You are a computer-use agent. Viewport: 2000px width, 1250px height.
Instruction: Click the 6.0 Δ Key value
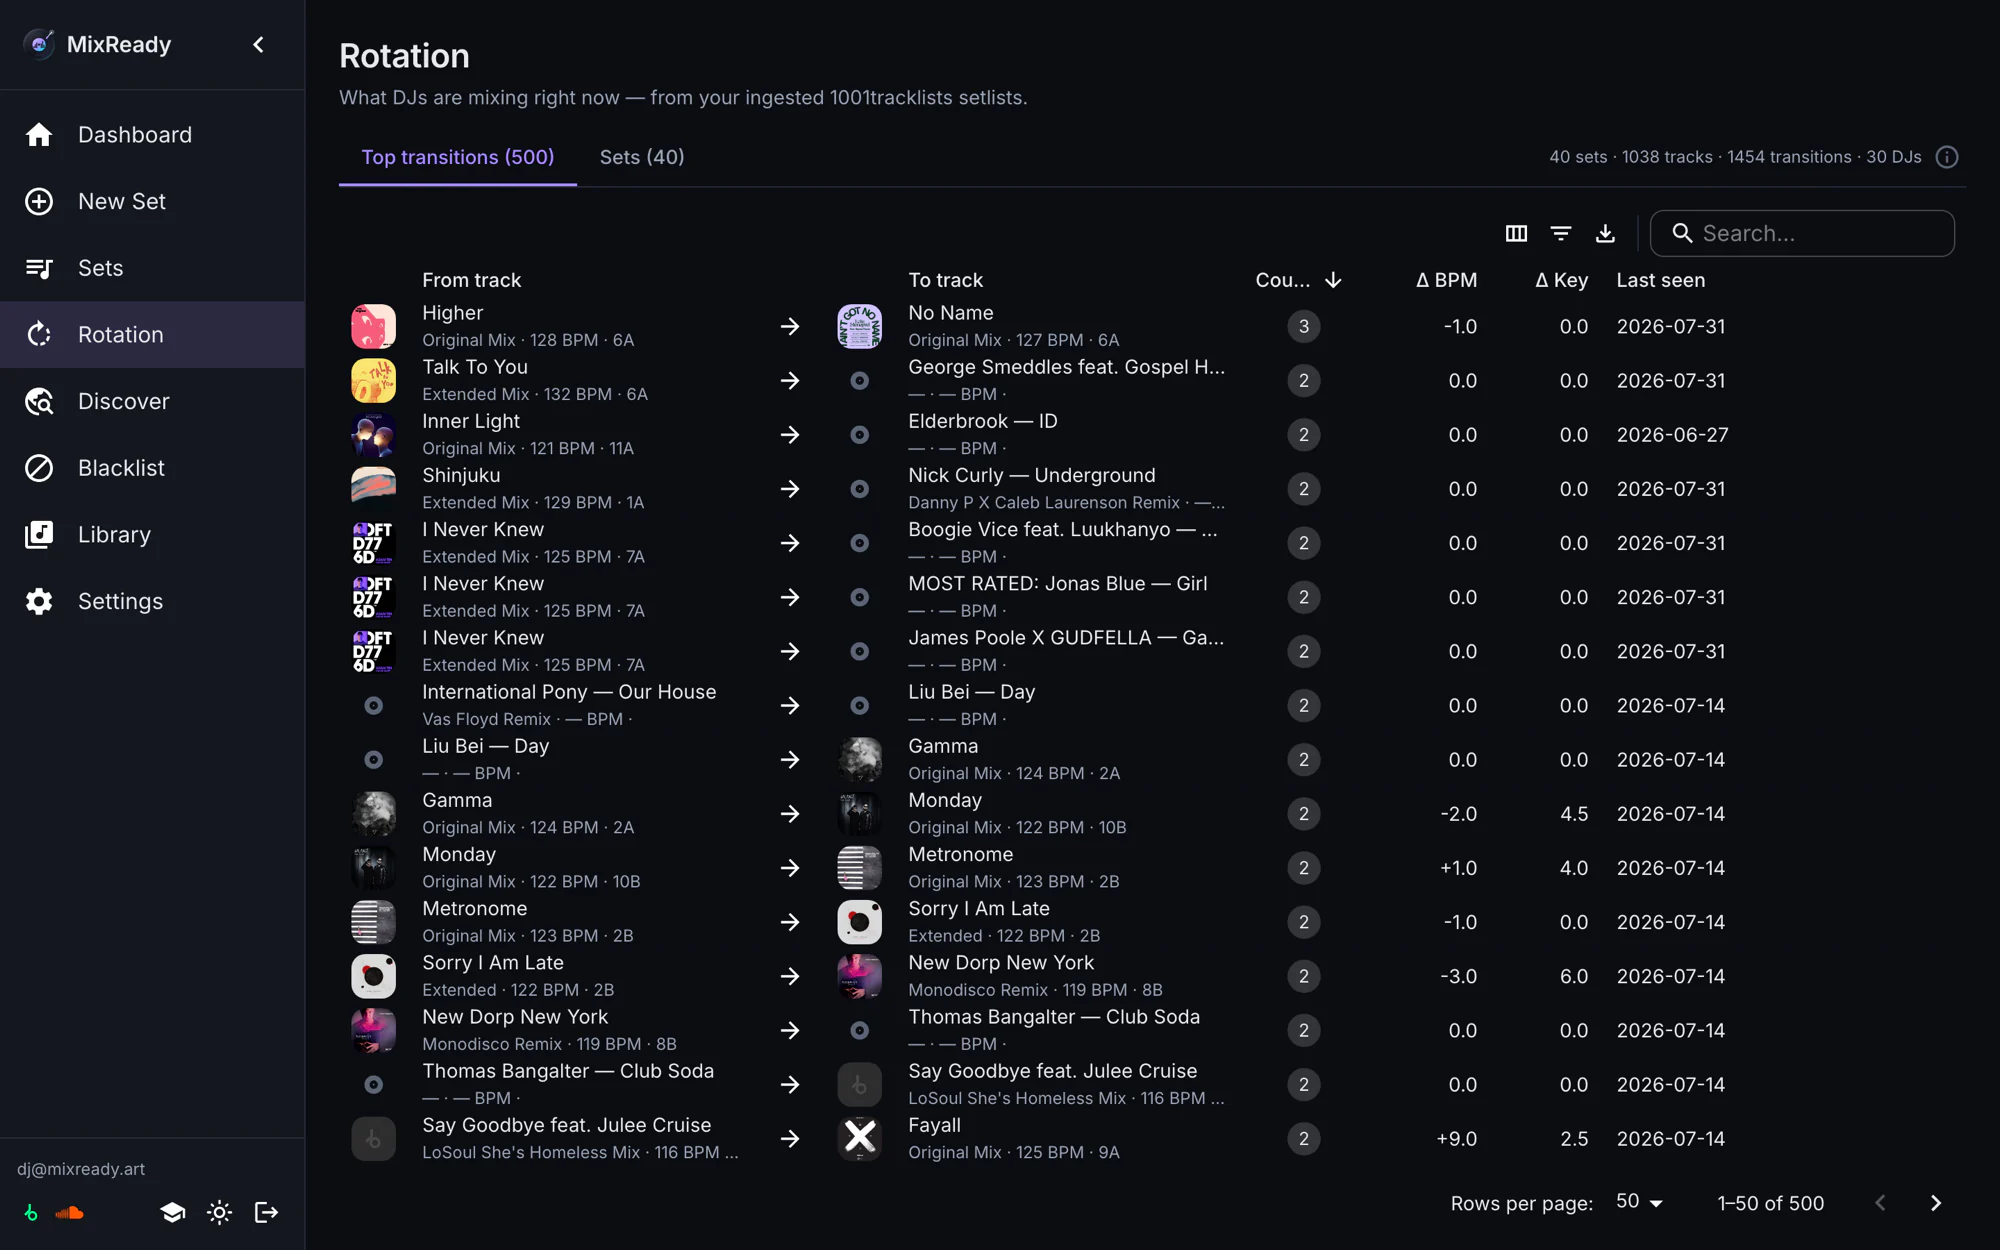(x=1574, y=976)
